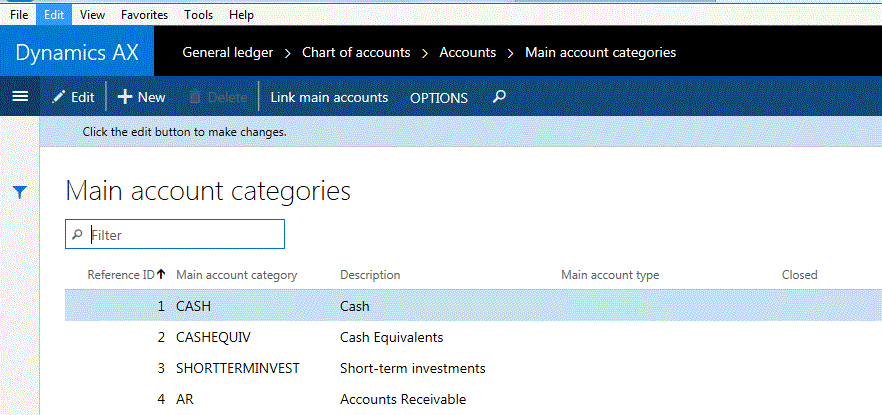Click into the Filter text box
Viewport: 882px width, 415px height.
point(185,235)
